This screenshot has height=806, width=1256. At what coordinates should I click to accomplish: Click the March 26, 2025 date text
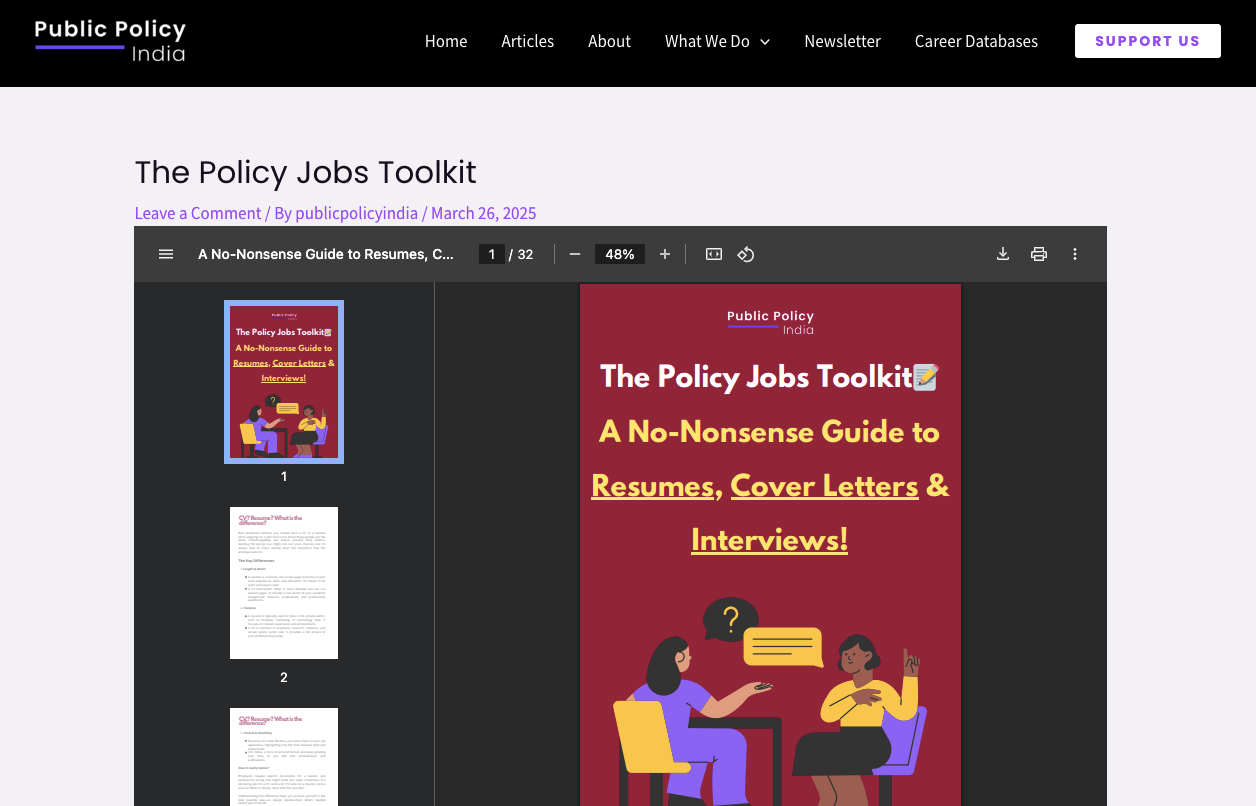[484, 213]
